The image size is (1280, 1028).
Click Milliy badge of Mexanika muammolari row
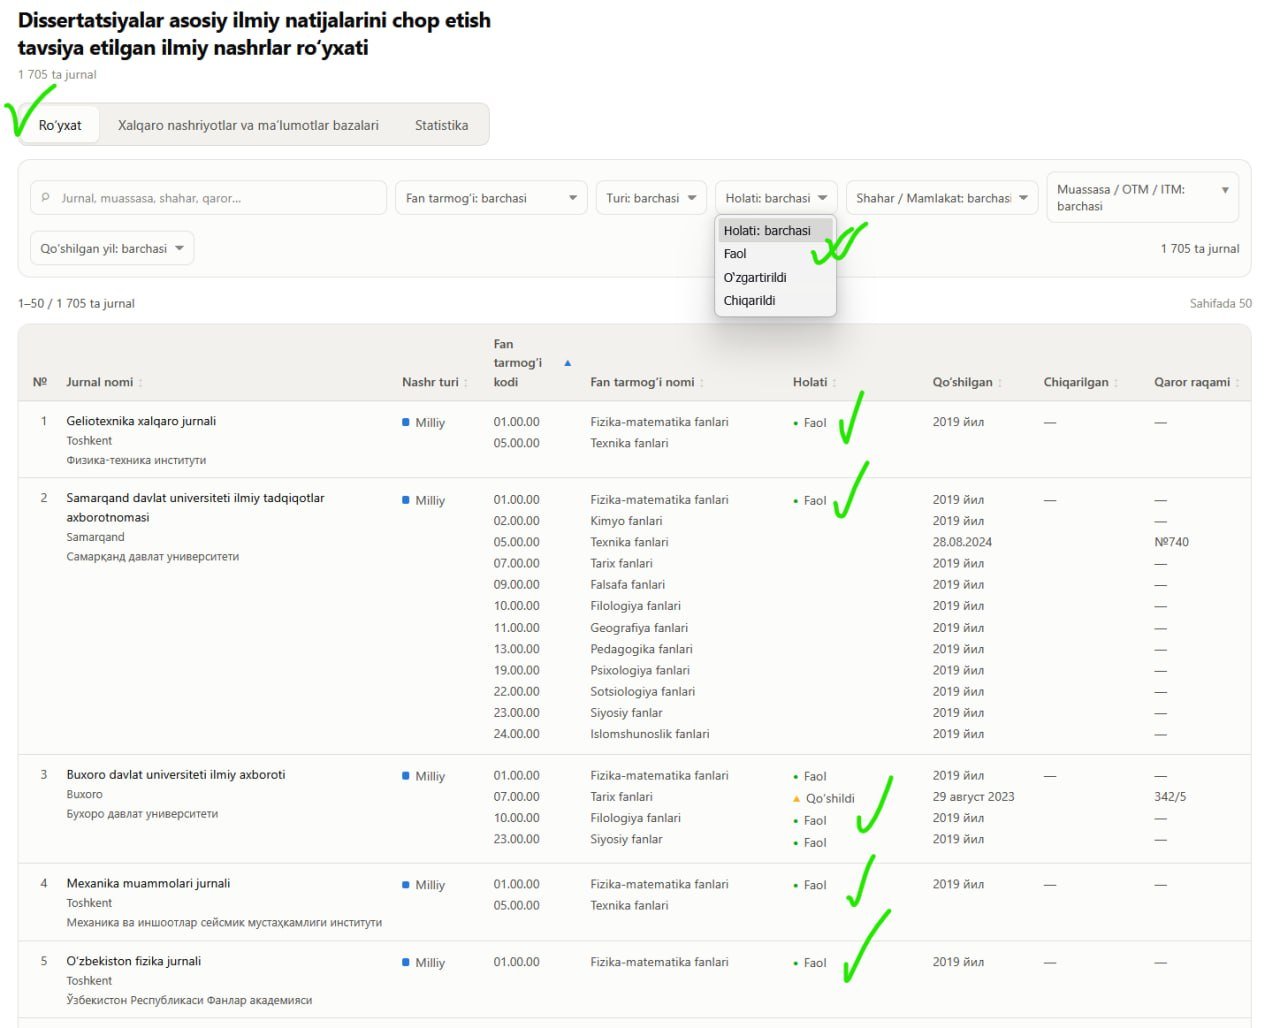click(x=424, y=885)
